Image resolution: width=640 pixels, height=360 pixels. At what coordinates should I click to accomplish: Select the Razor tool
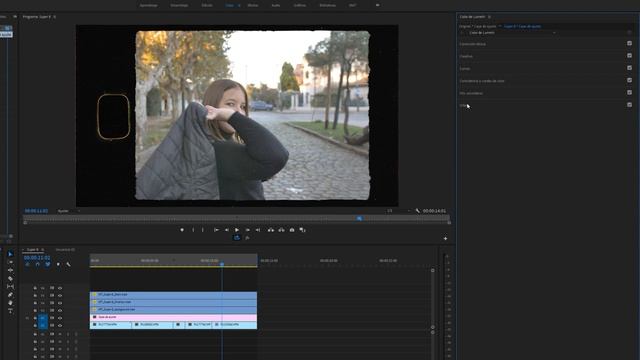coord(10,278)
